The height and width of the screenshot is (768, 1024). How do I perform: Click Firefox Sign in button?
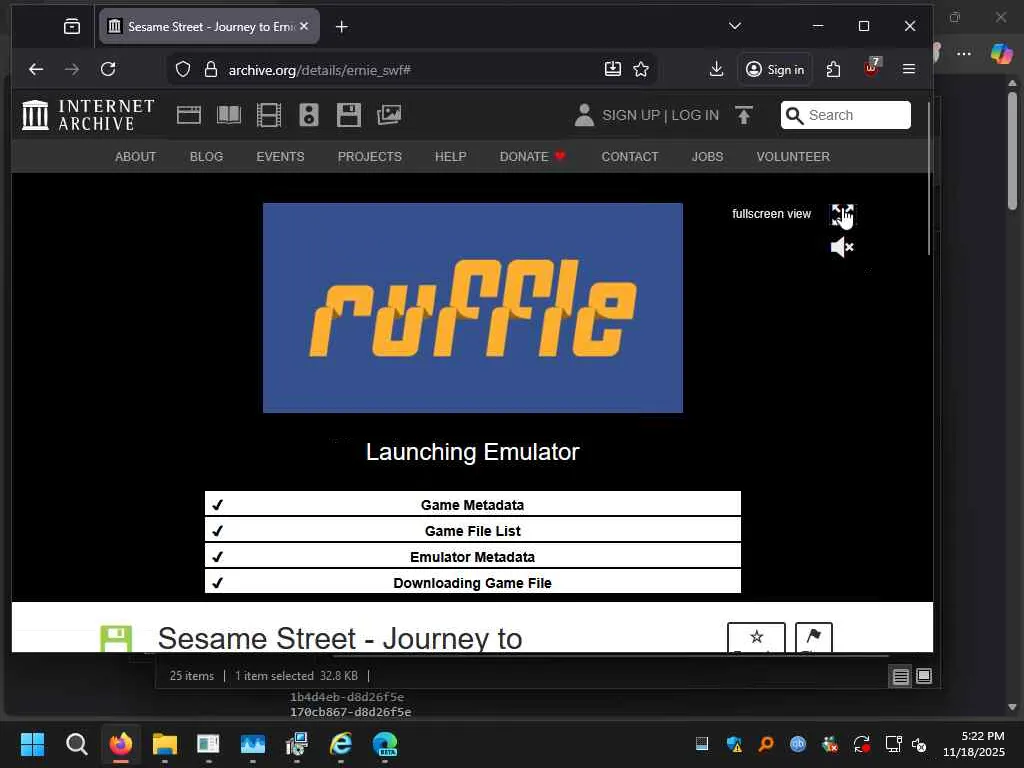(775, 69)
